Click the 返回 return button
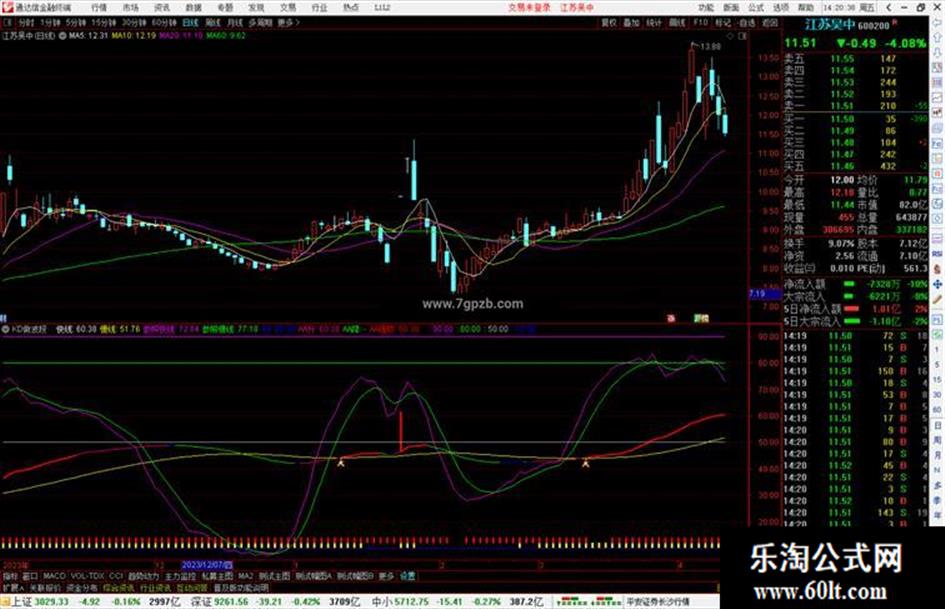The image size is (945, 609). 770,22
